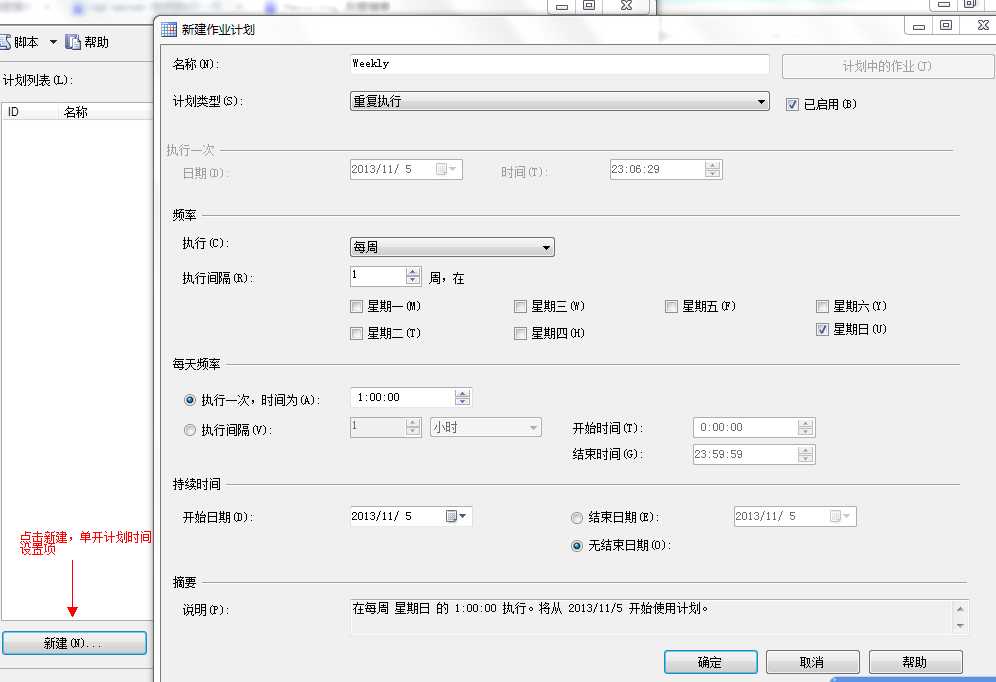Open the 帮助 help toolbar item

pyautogui.click(x=87, y=42)
